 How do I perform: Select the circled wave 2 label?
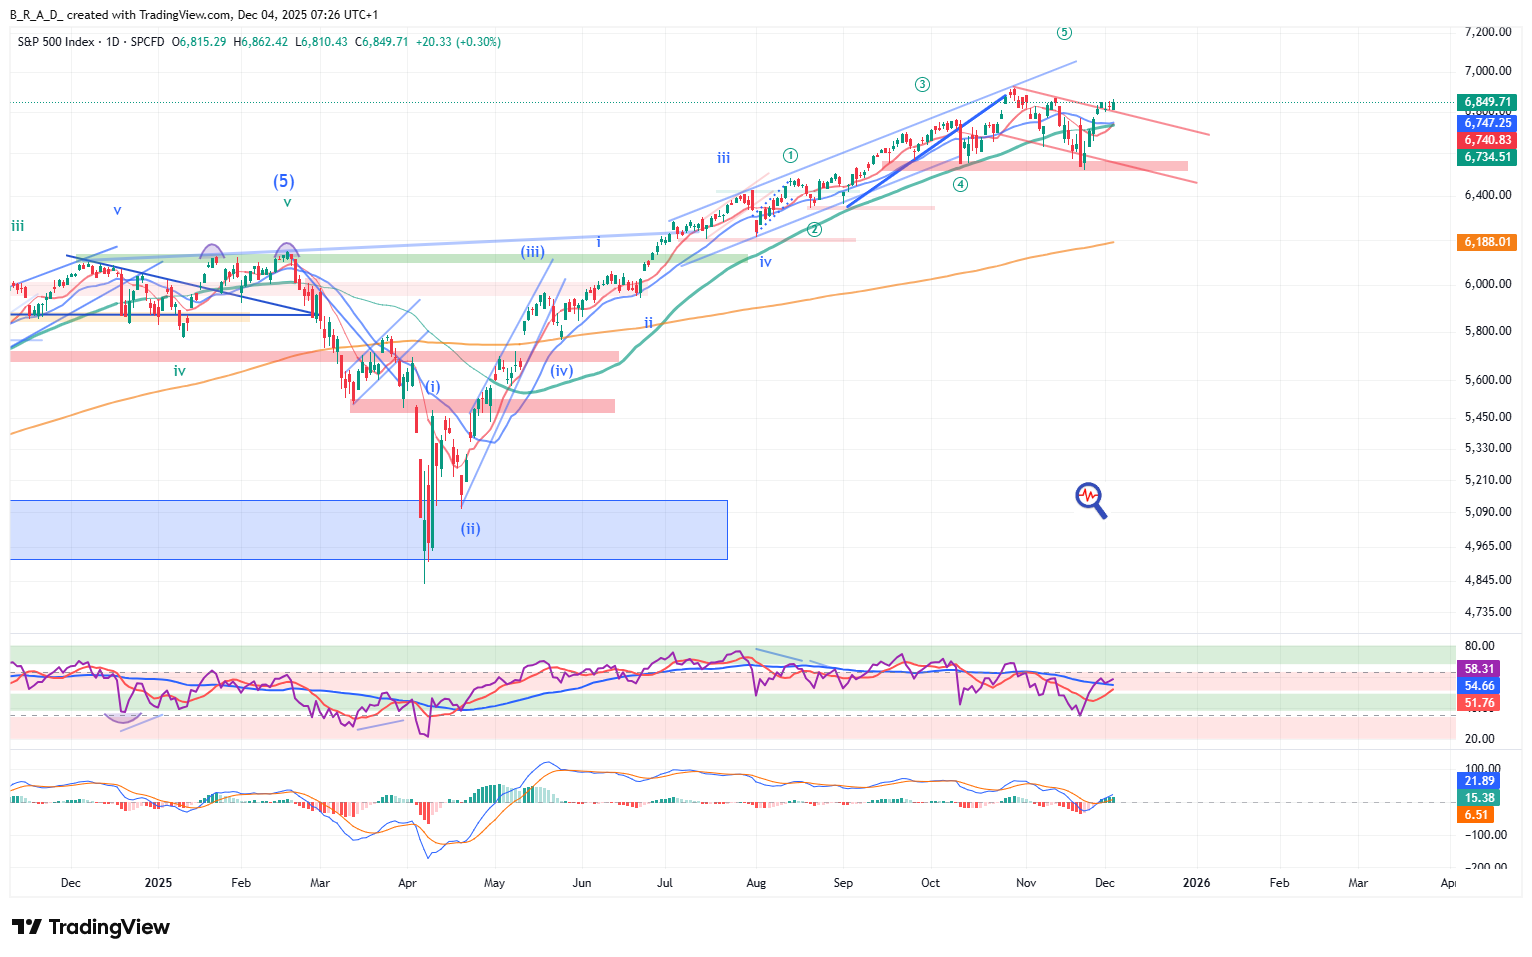click(x=814, y=230)
